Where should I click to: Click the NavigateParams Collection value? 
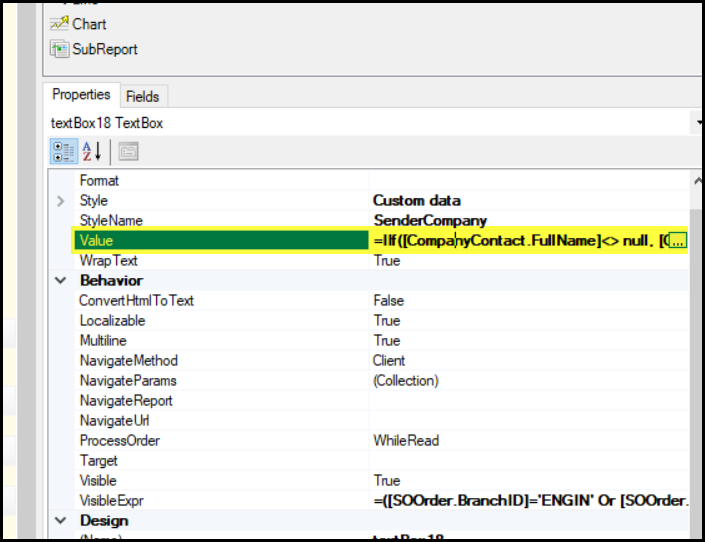(405, 381)
